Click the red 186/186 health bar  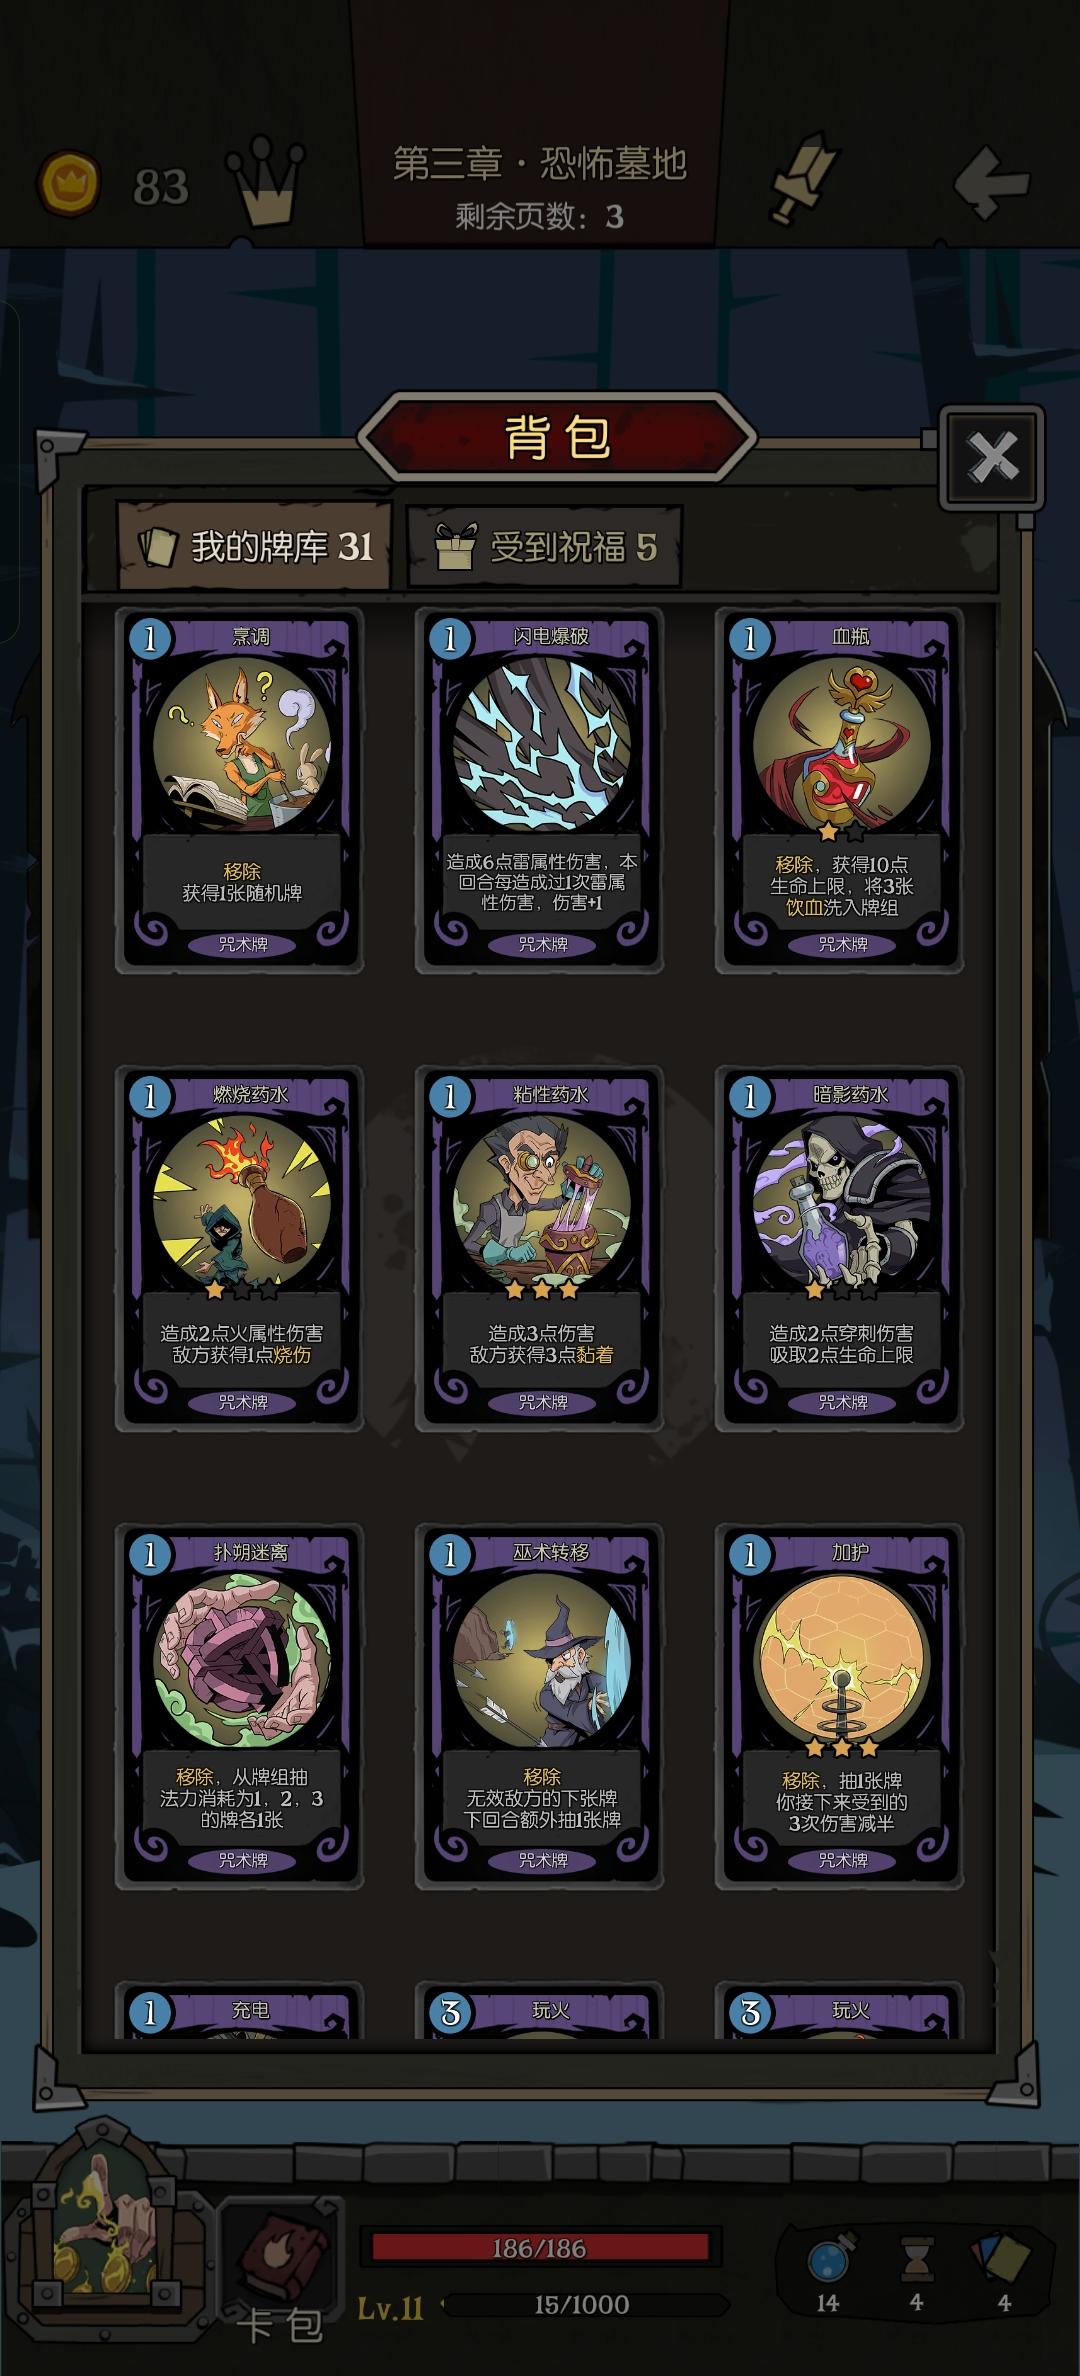(x=540, y=2248)
